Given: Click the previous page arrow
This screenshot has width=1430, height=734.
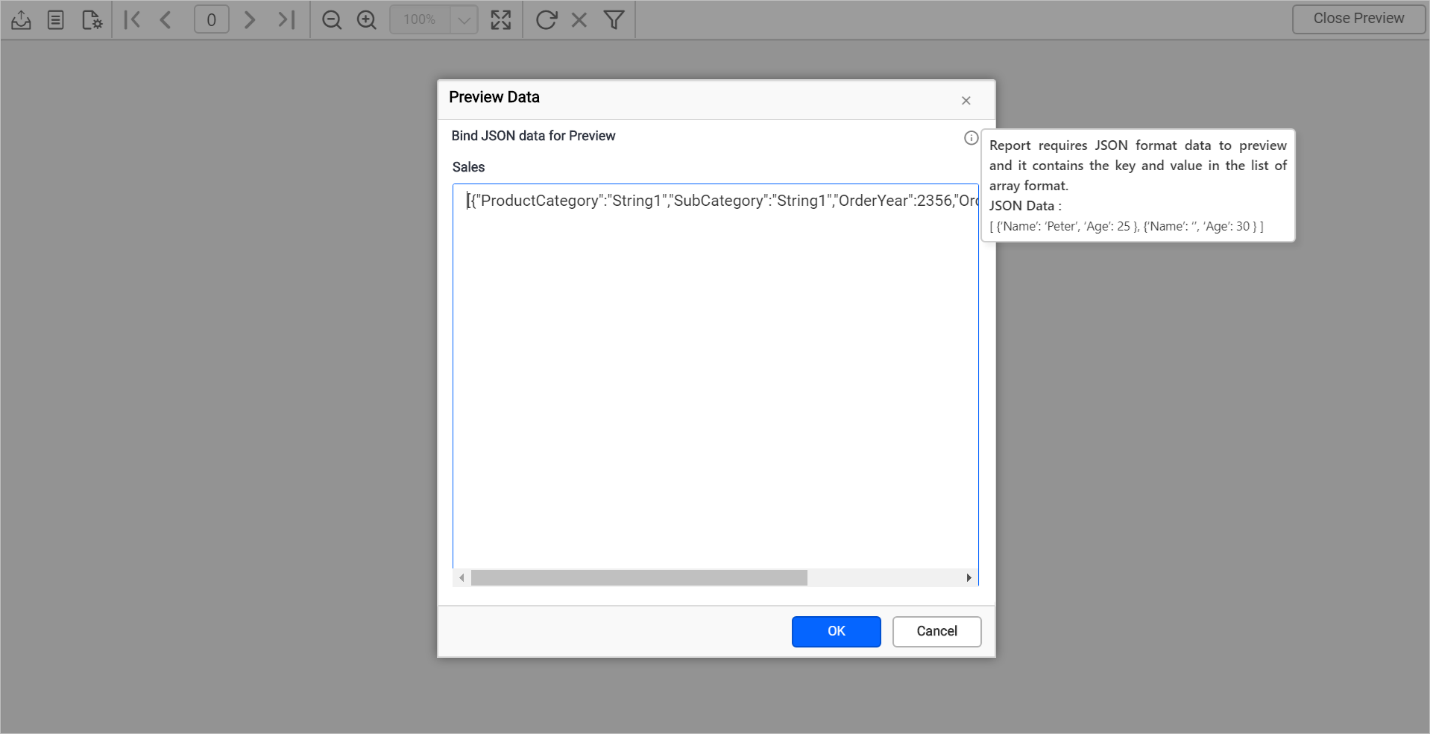Looking at the screenshot, I should click(166, 19).
